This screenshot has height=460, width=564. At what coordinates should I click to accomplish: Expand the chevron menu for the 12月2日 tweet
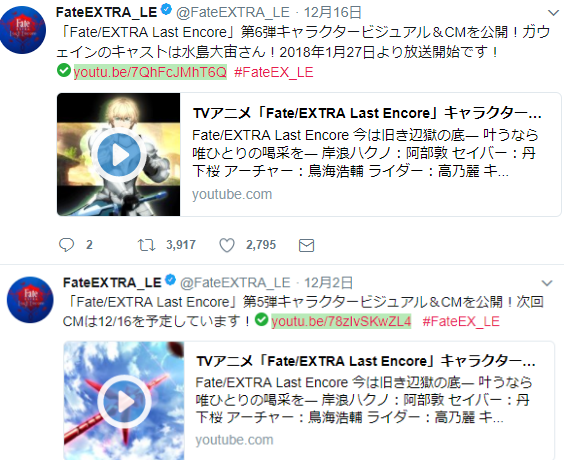[547, 283]
